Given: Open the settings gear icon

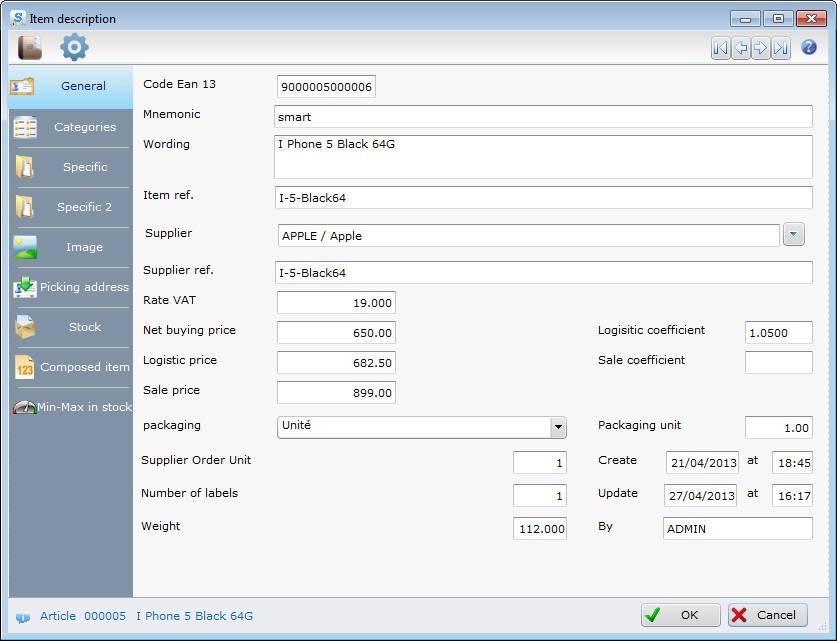Looking at the screenshot, I should 73,46.
